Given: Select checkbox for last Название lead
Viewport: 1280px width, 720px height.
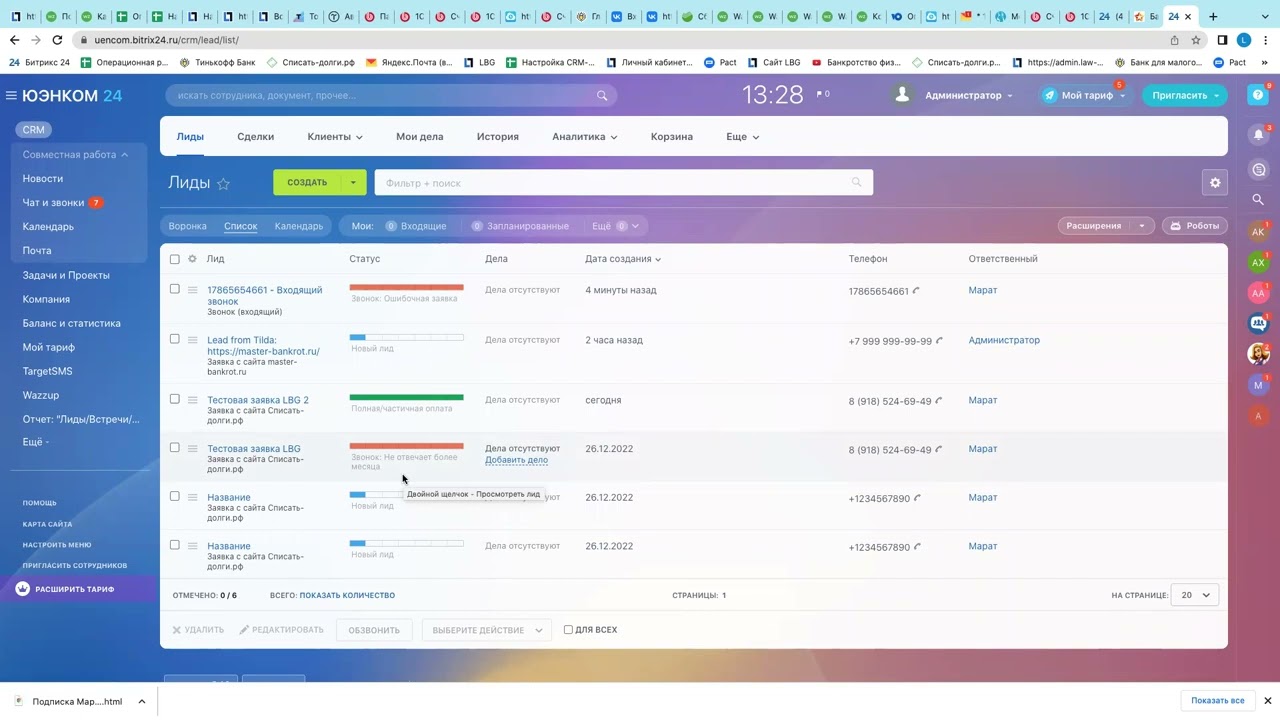Looking at the screenshot, I should point(174,546).
